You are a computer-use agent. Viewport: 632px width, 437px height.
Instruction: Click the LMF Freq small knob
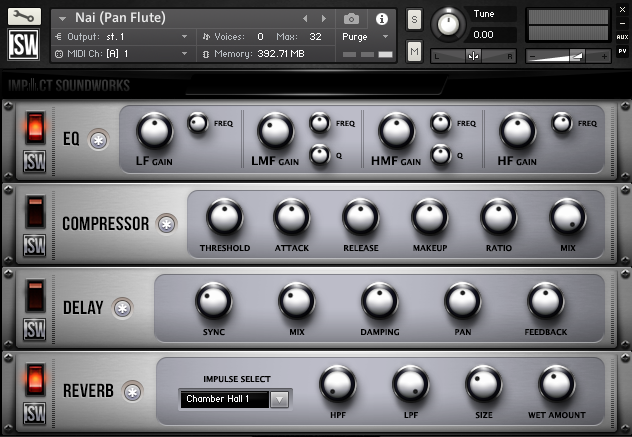coord(320,123)
